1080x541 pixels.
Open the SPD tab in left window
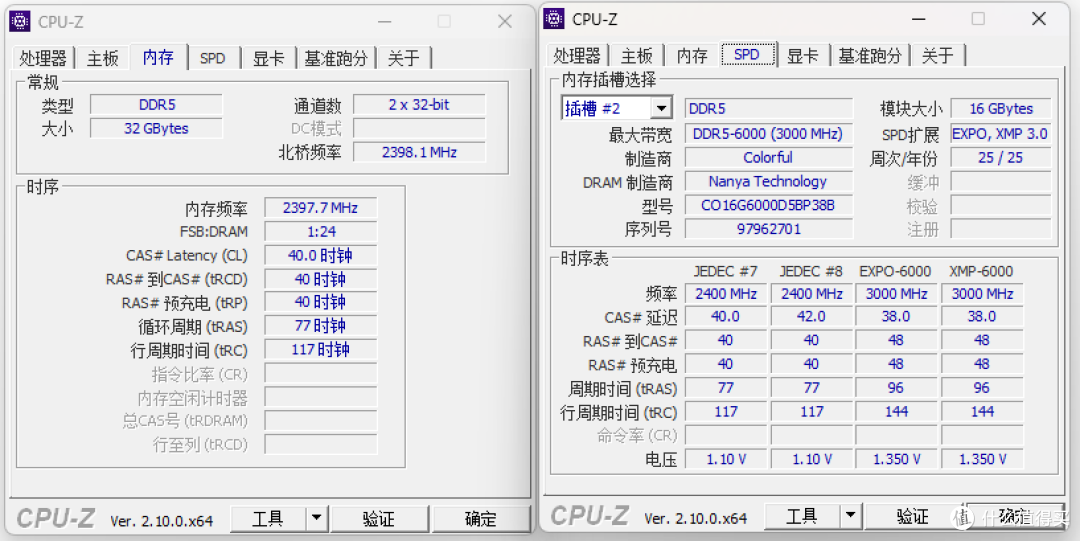[213, 58]
